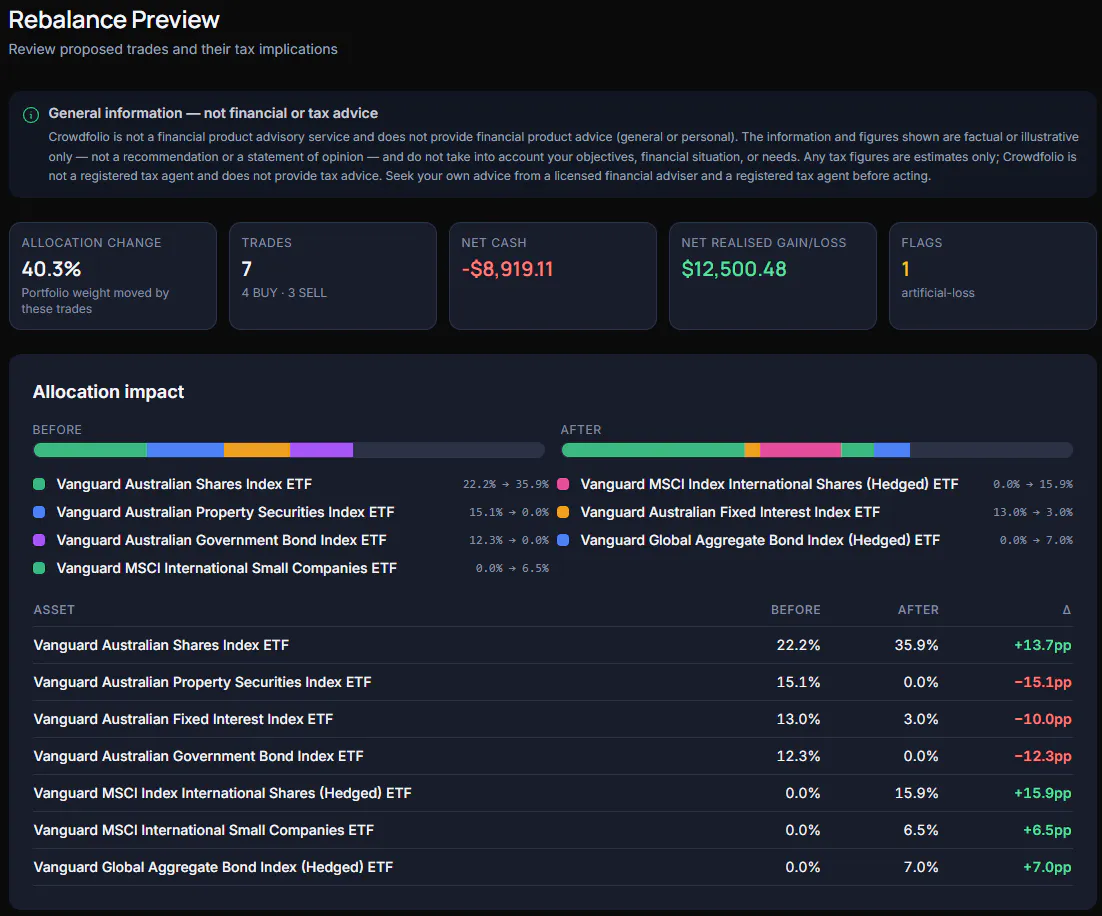
Task: Select table row Vanguard MSCI Index International Shares (Hedged)
Action: pyautogui.click(x=552, y=793)
